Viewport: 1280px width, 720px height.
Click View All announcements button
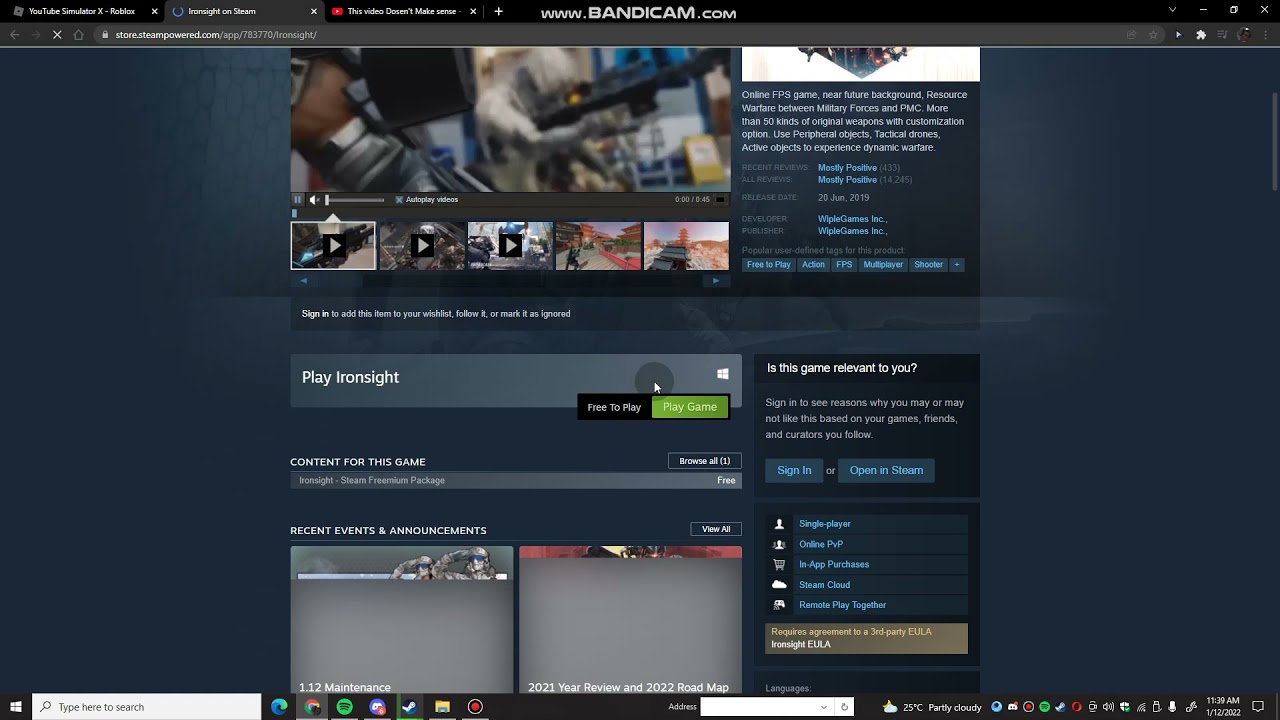[x=716, y=529]
